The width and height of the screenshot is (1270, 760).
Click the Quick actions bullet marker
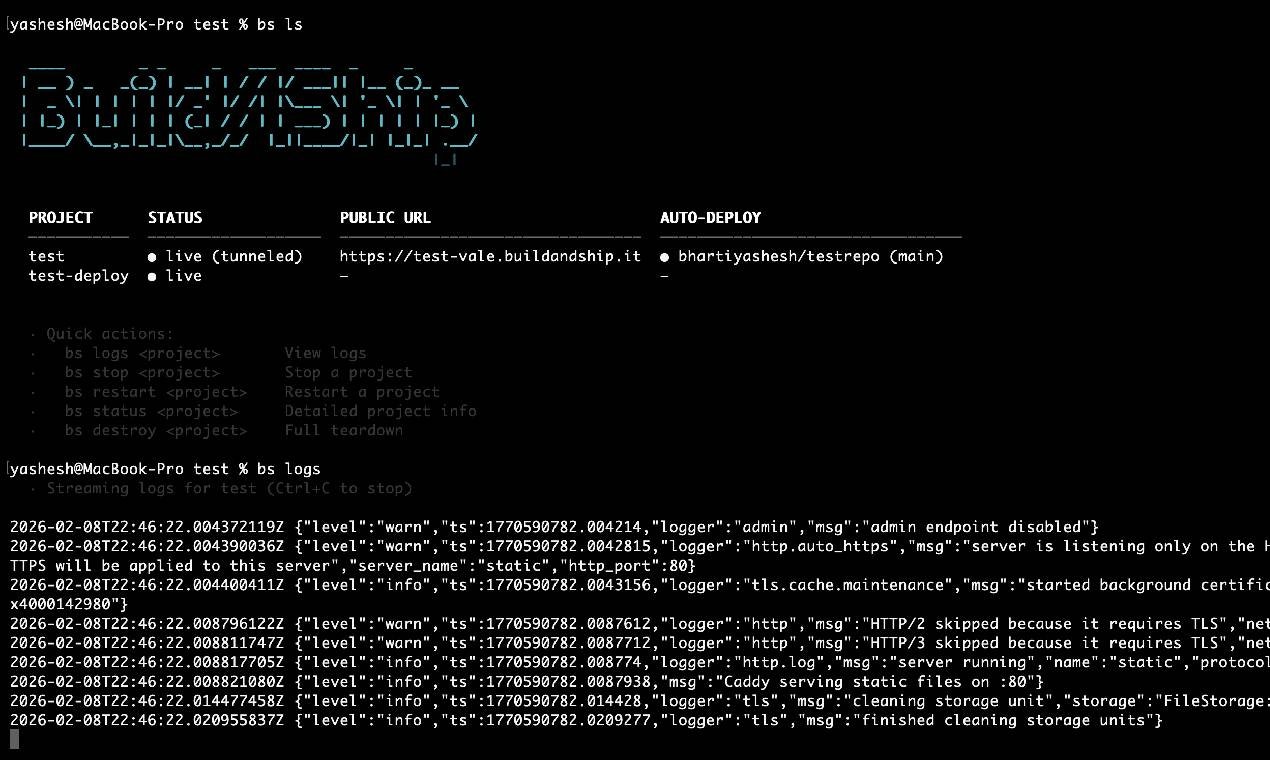[x=32, y=334]
